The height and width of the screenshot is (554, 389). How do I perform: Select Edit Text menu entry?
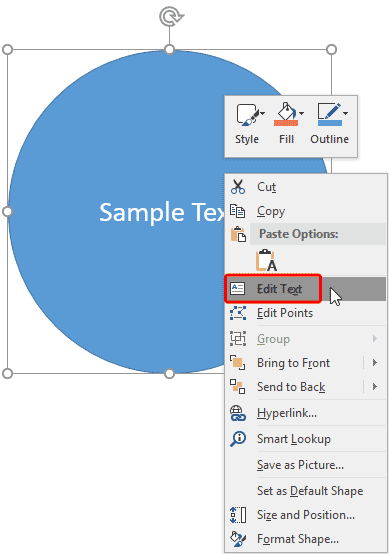[306, 289]
